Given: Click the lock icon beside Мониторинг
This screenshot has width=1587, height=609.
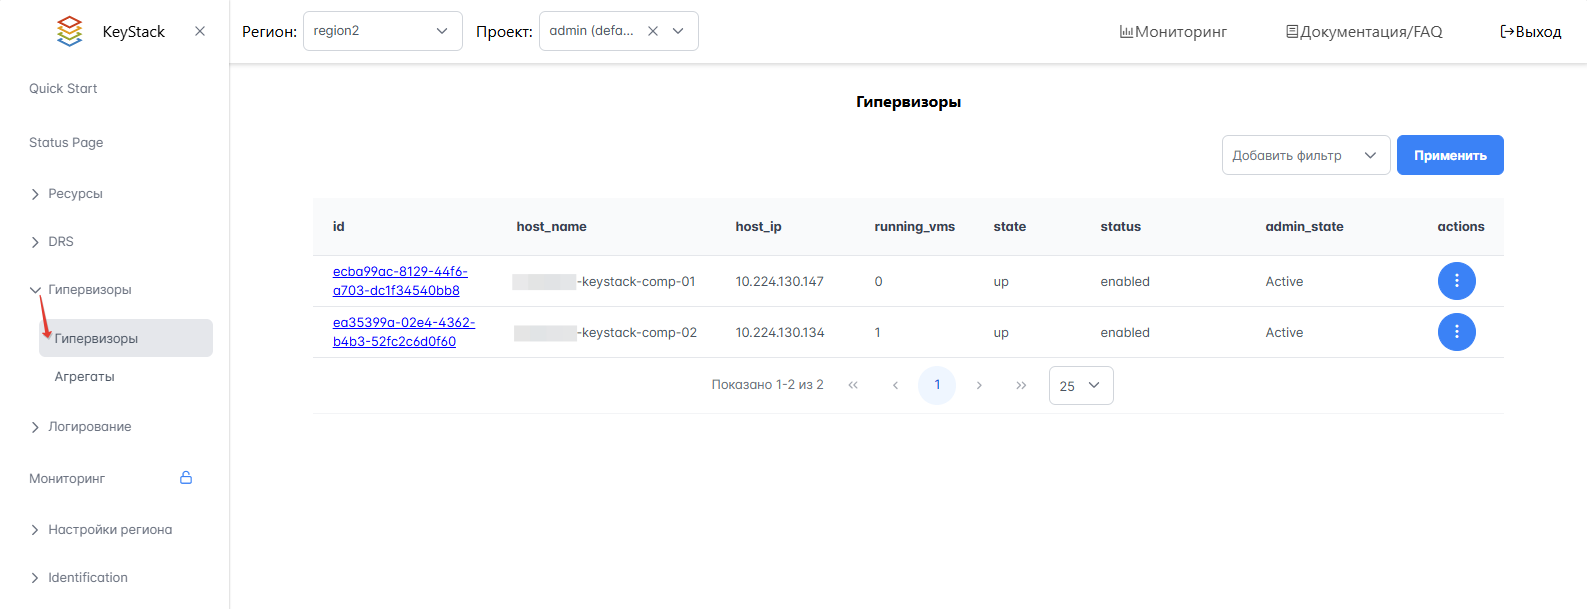Looking at the screenshot, I should coord(186,478).
